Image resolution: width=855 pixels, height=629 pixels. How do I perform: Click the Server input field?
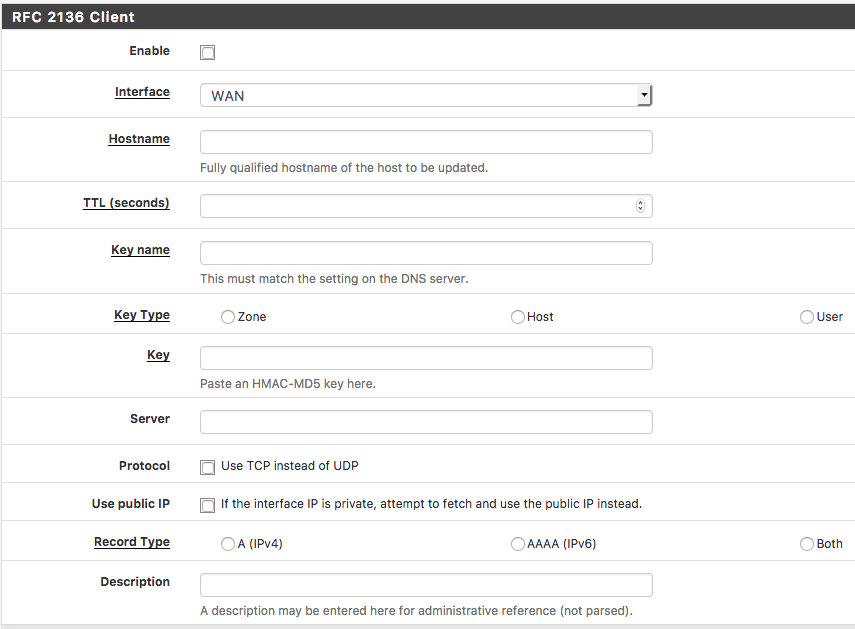(426, 422)
